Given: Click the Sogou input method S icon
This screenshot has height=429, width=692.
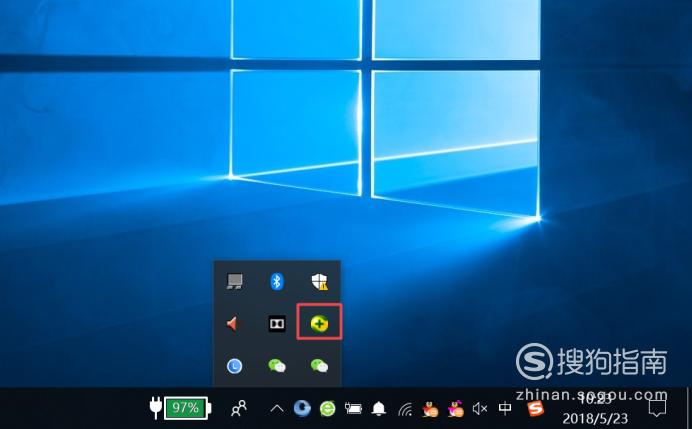Looking at the screenshot, I should tap(535, 409).
